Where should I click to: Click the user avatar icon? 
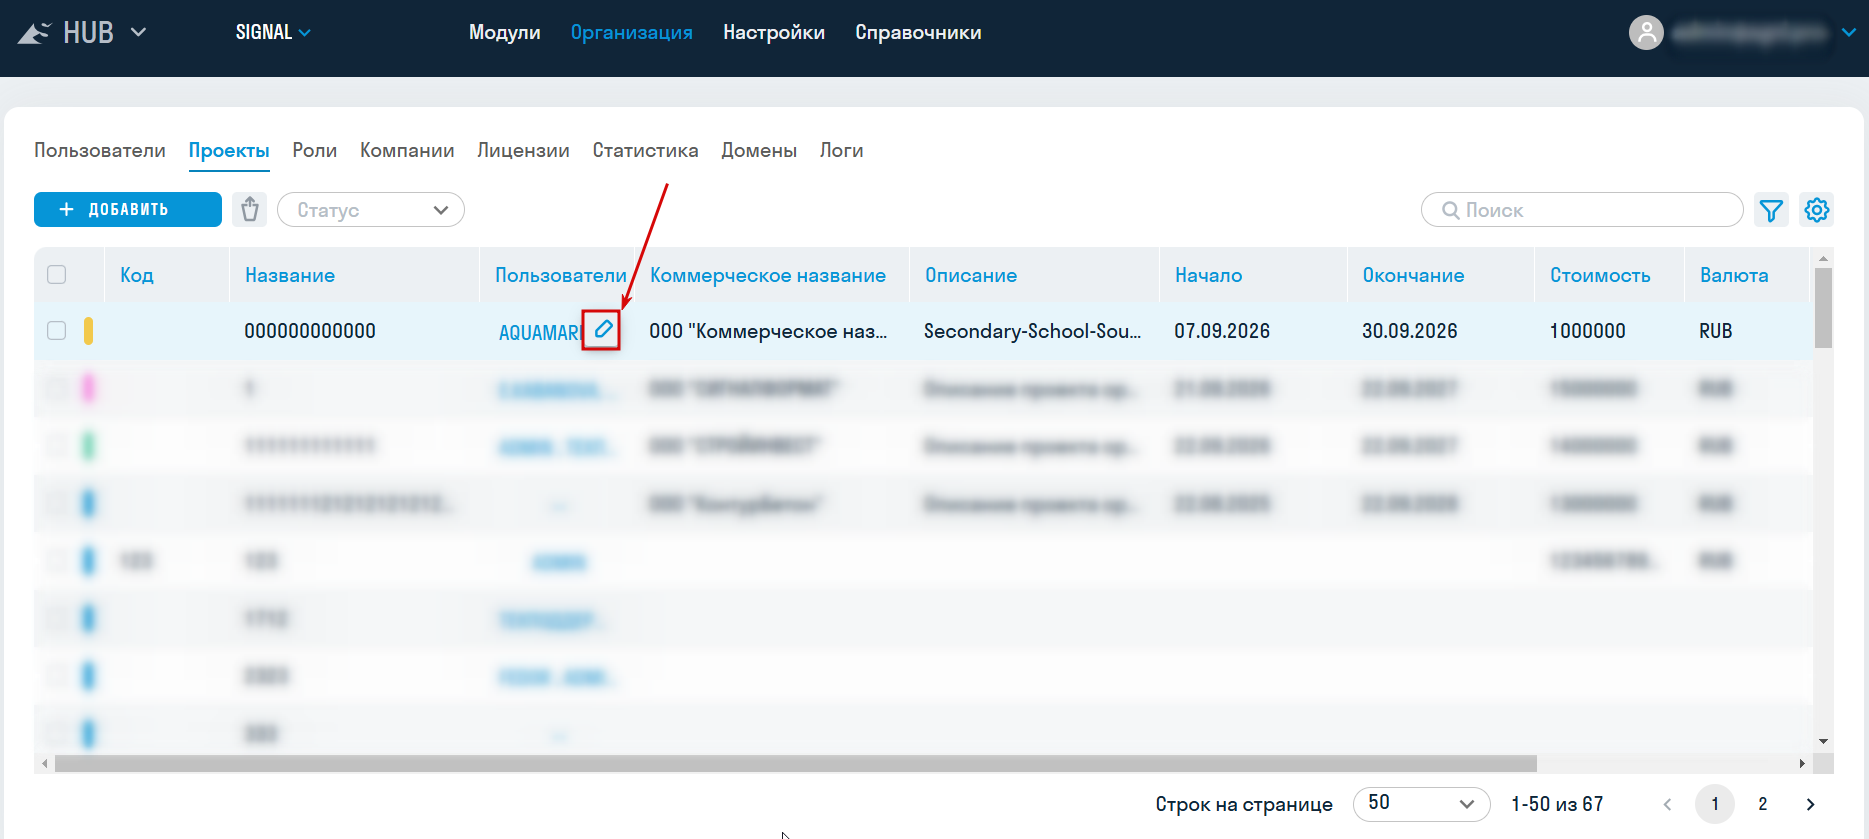pyautogui.click(x=1646, y=33)
